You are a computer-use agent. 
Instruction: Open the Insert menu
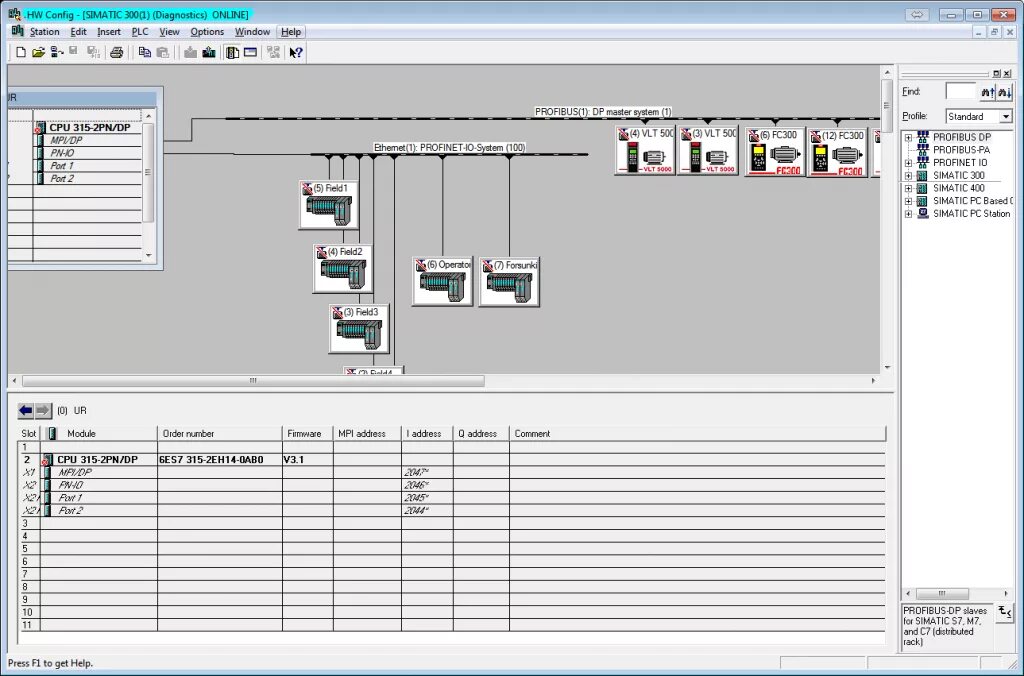point(108,31)
